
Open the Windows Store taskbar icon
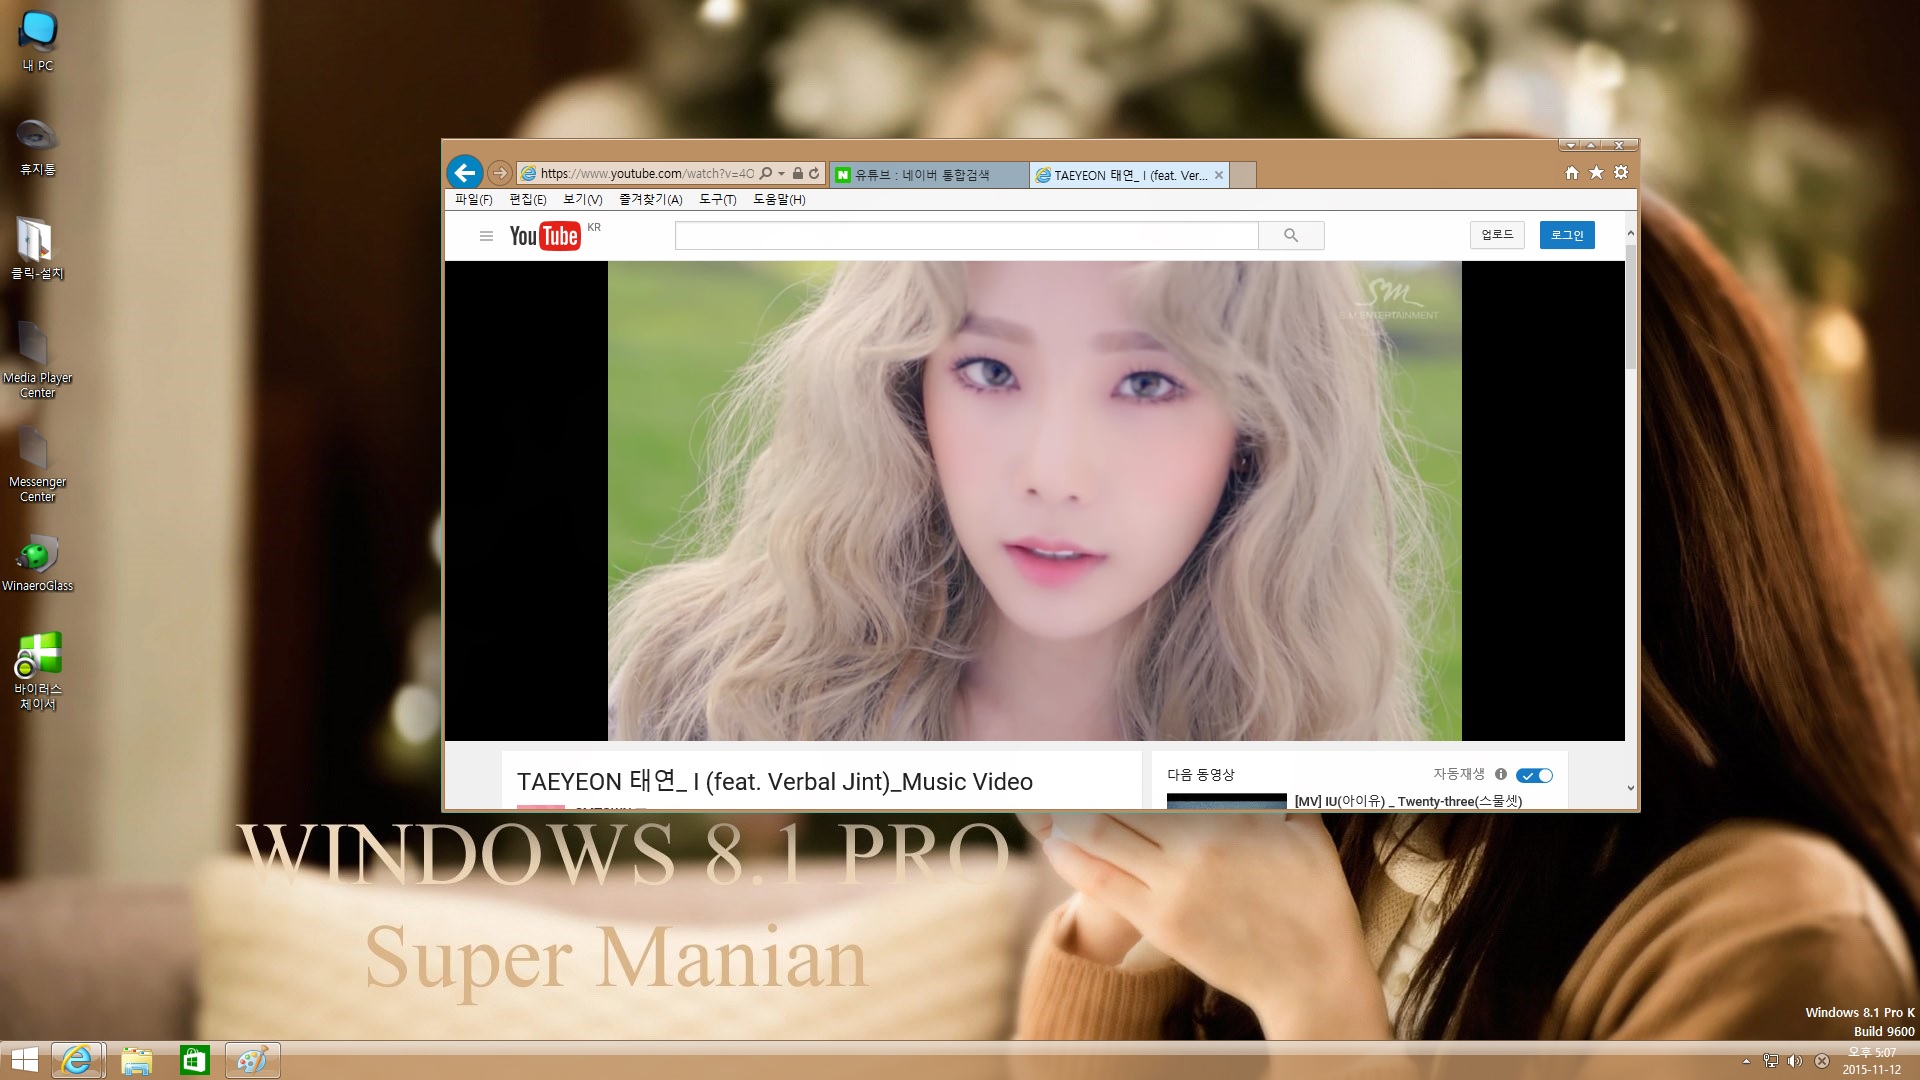click(194, 1060)
